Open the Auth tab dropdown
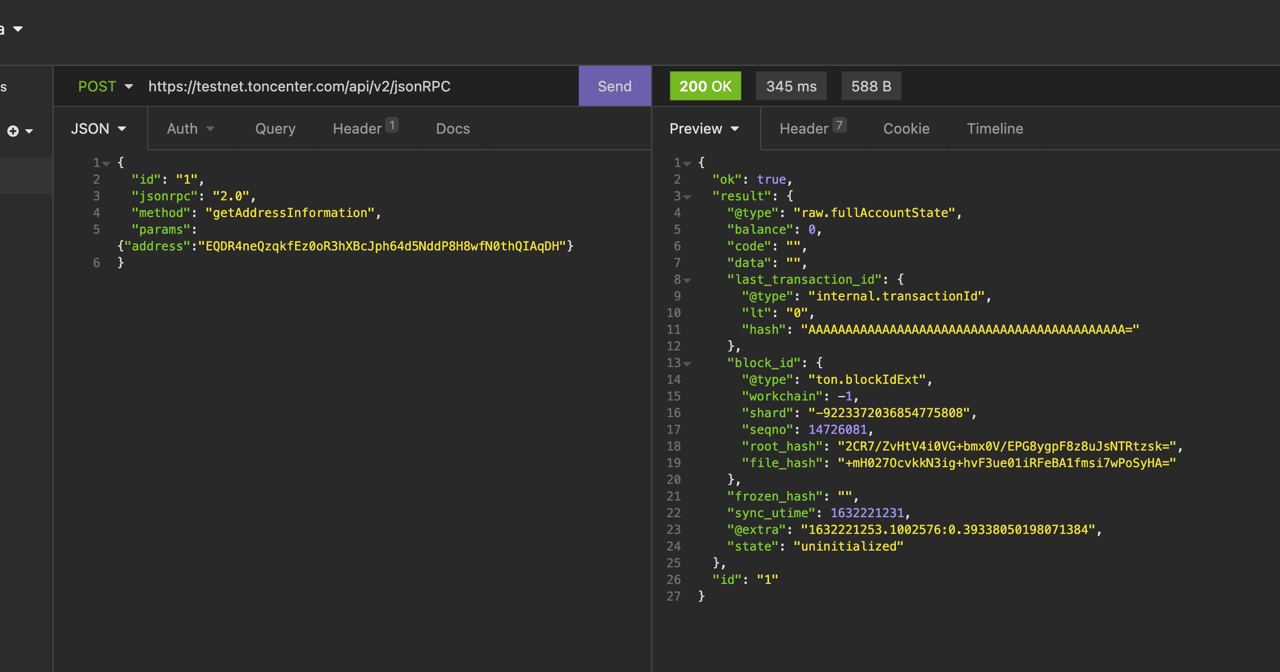Screen dimensions: 1280x672 (190, 128)
